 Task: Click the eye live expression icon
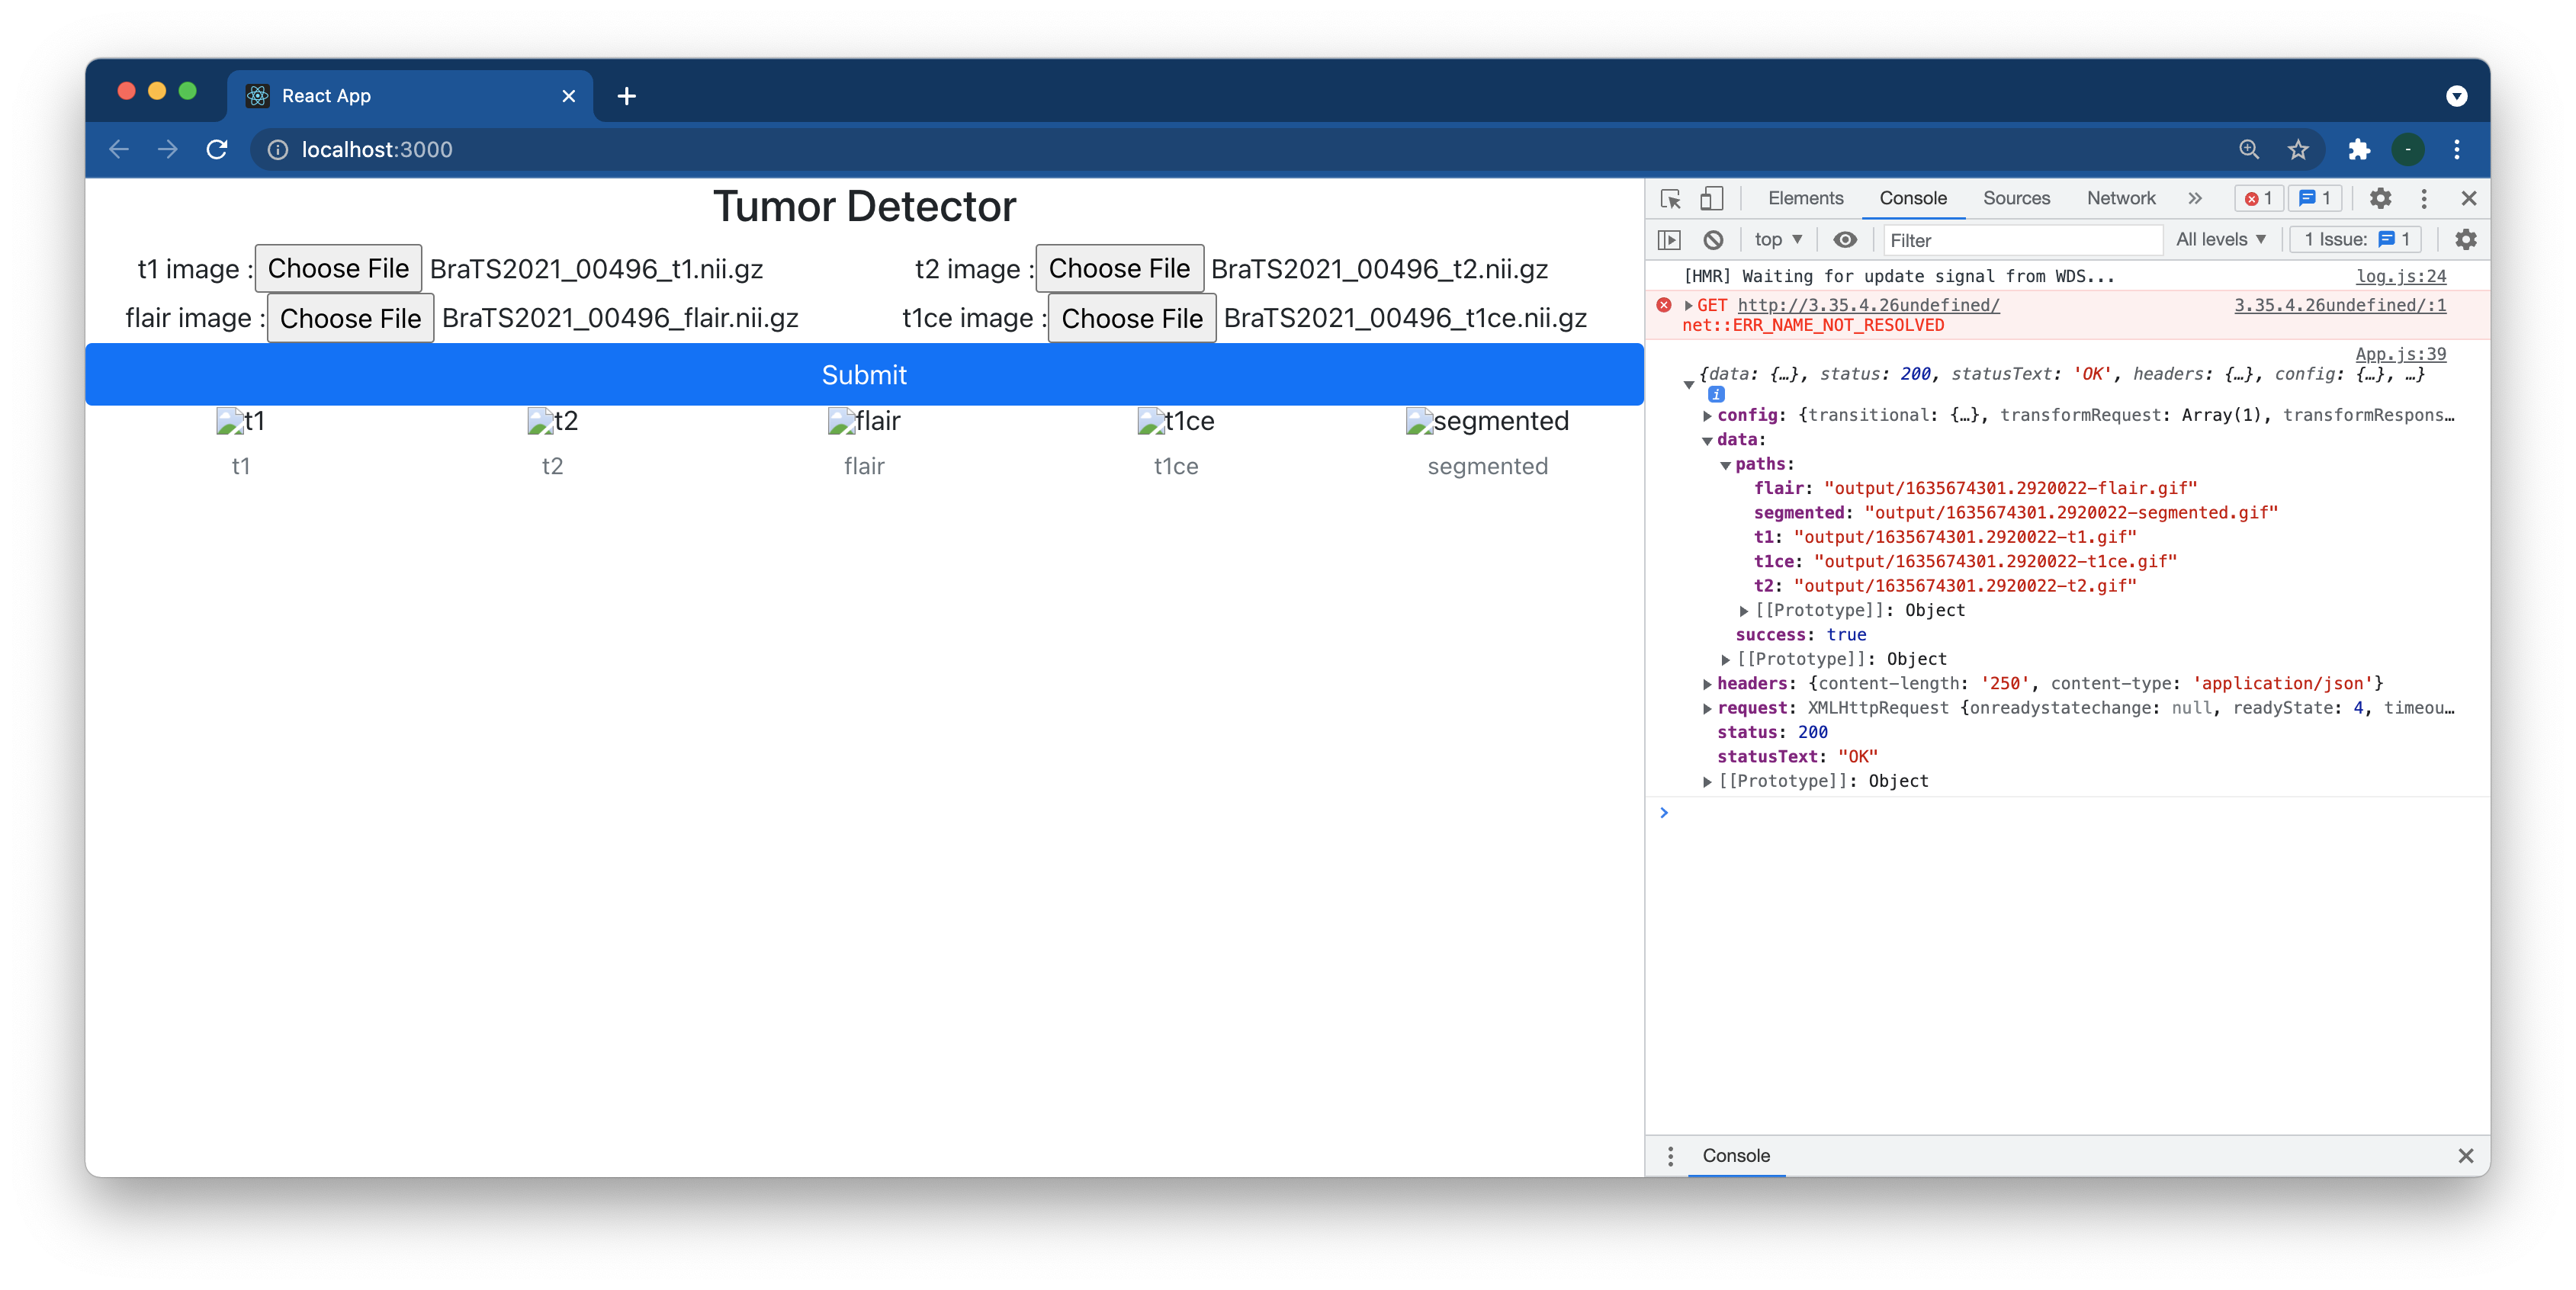pos(1845,240)
